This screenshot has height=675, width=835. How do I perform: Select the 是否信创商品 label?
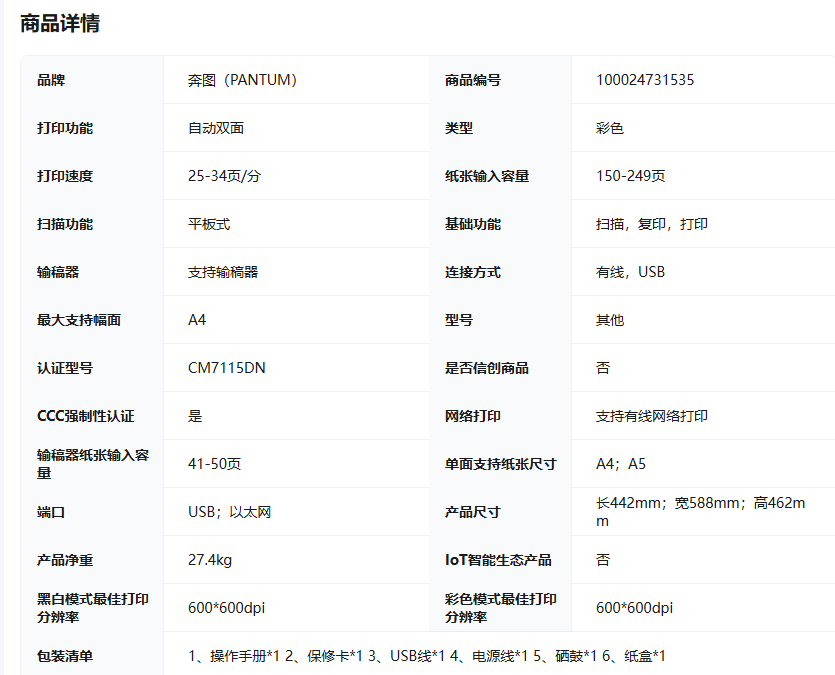pos(487,367)
